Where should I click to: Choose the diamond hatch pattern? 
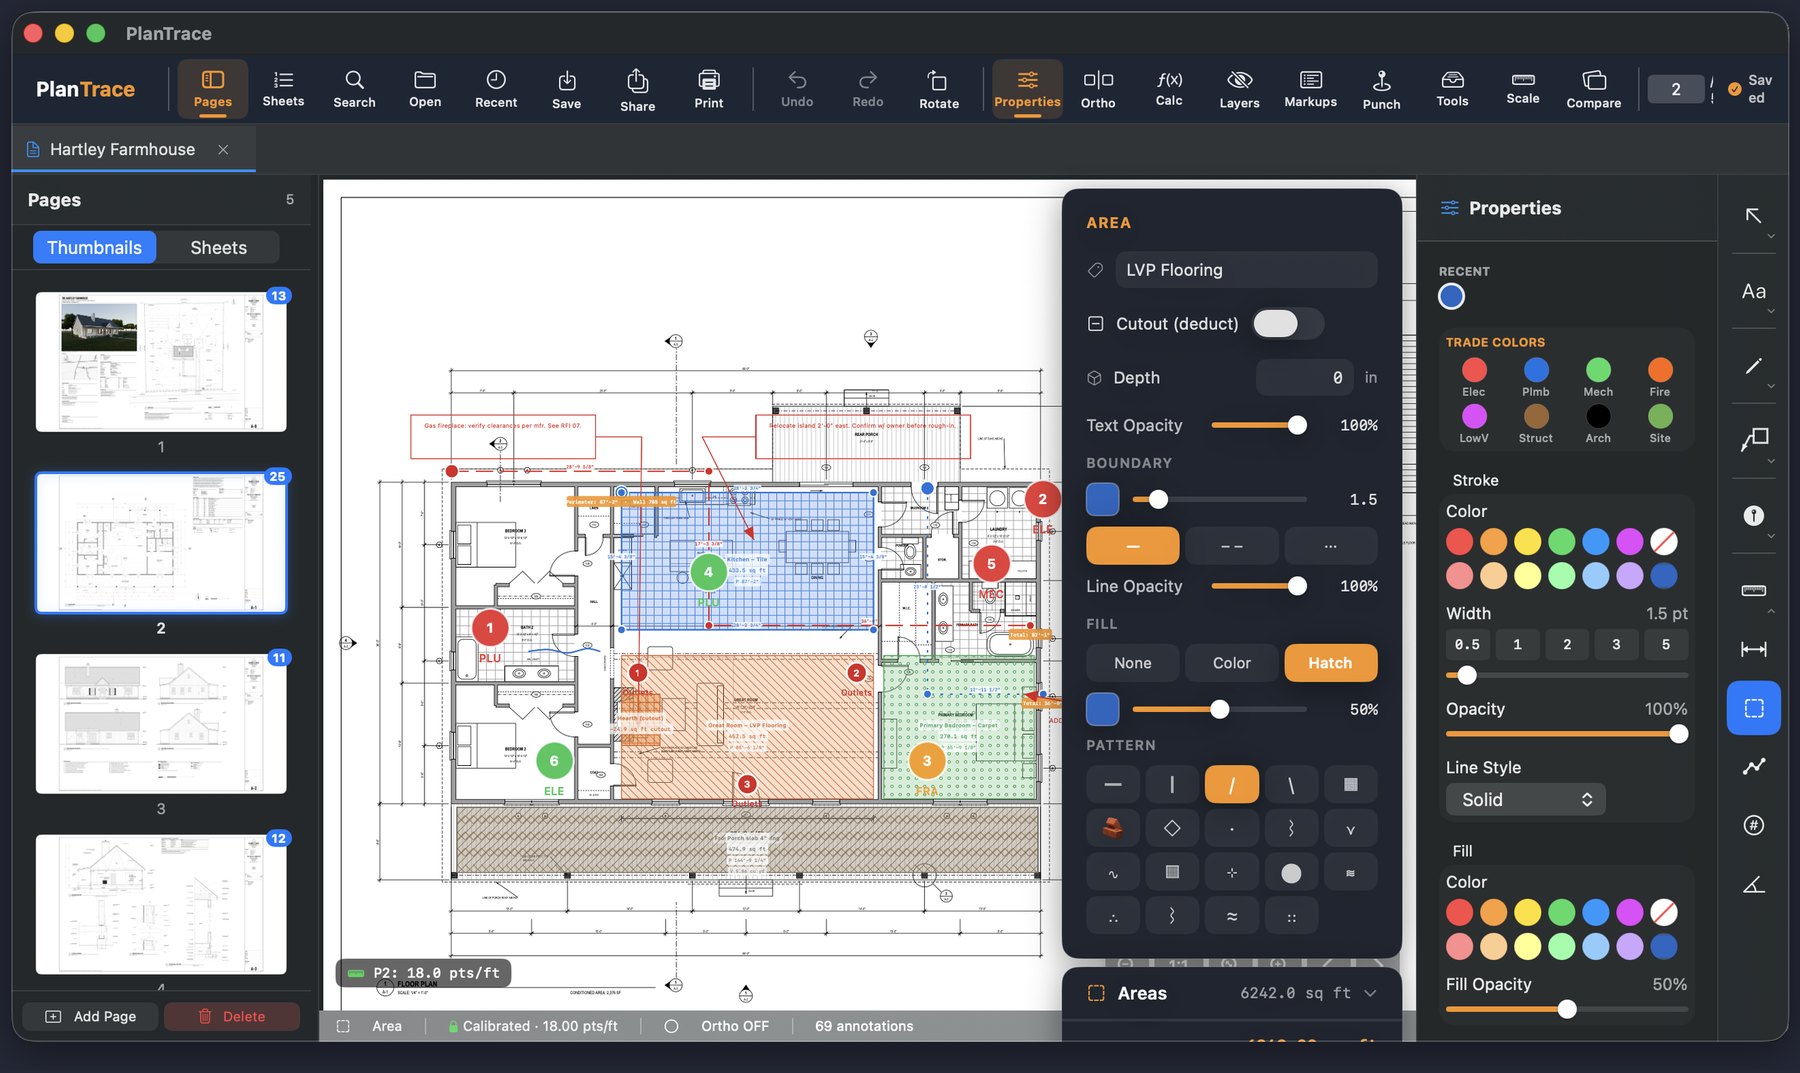tap(1172, 828)
